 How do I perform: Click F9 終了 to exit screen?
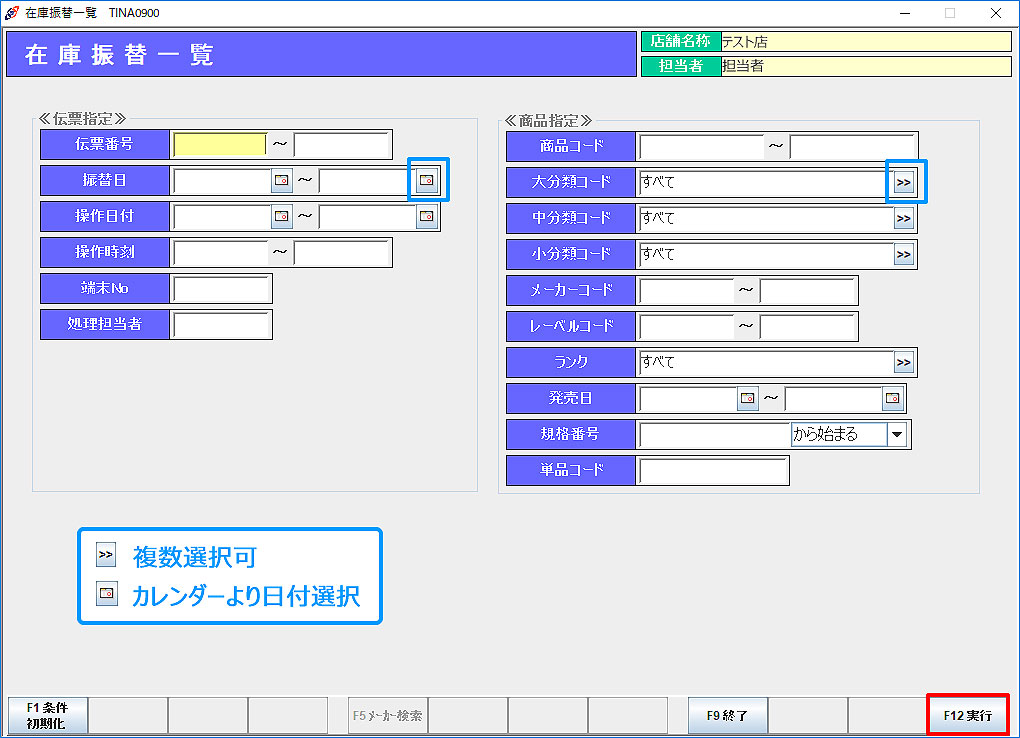pos(727,716)
